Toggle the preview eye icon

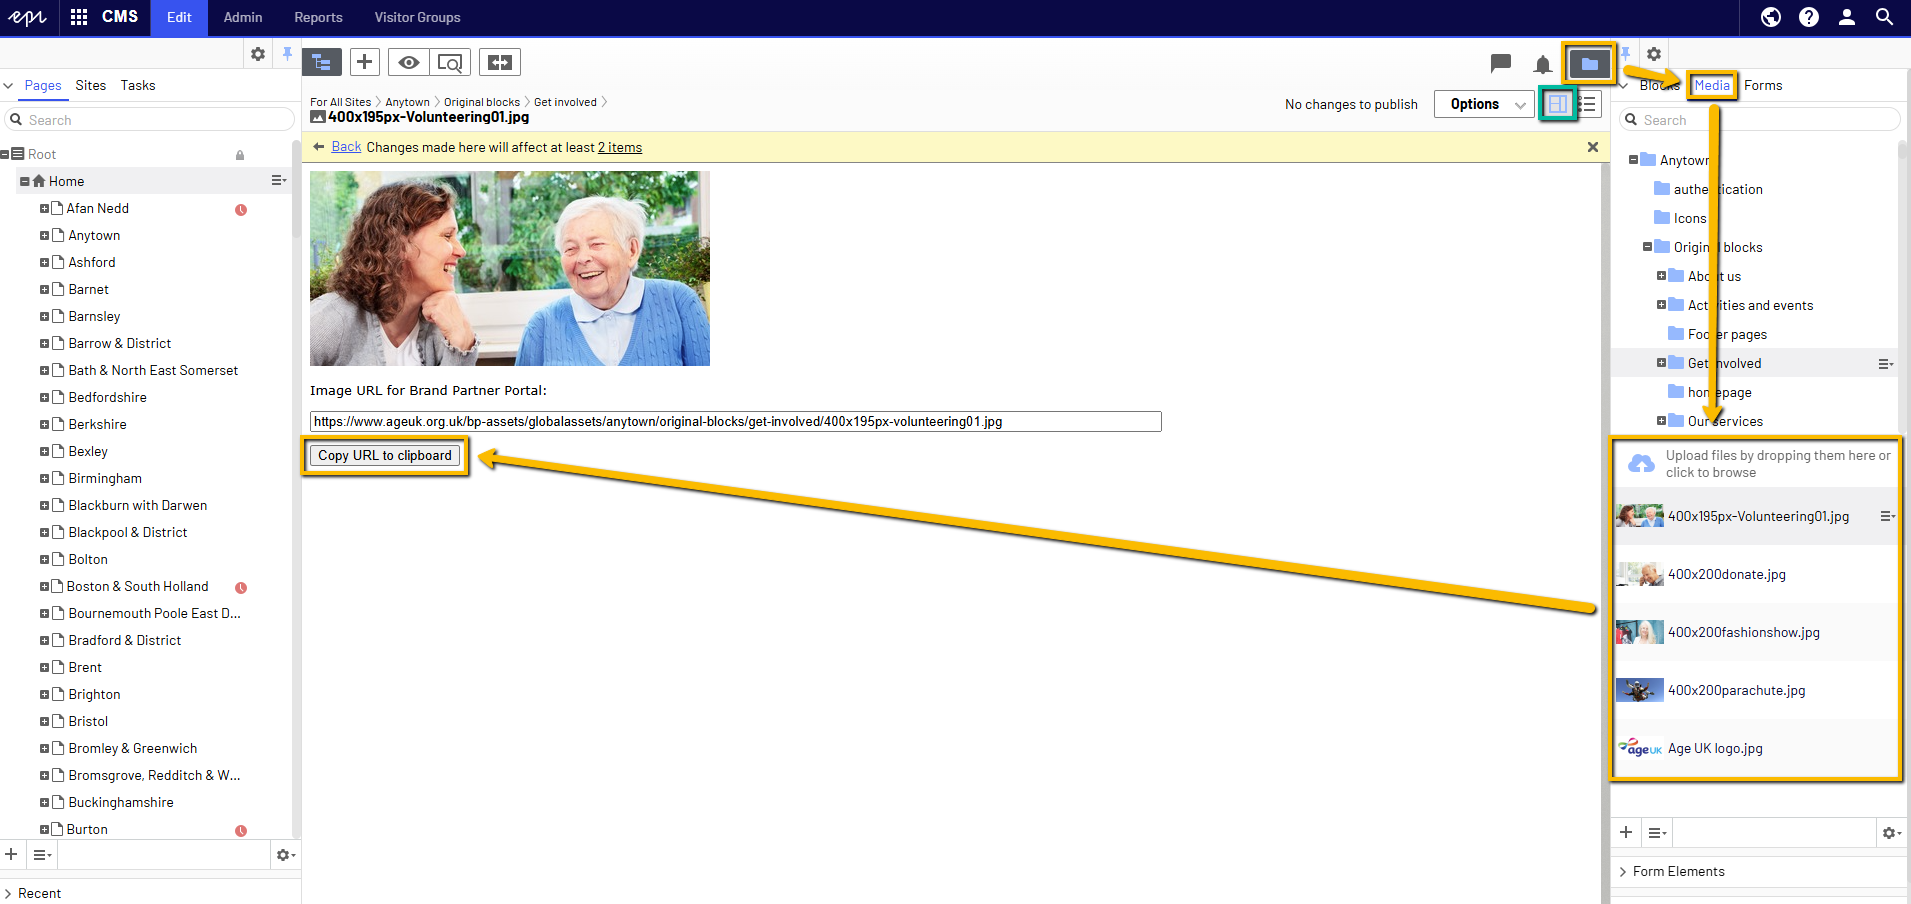[x=408, y=62]
